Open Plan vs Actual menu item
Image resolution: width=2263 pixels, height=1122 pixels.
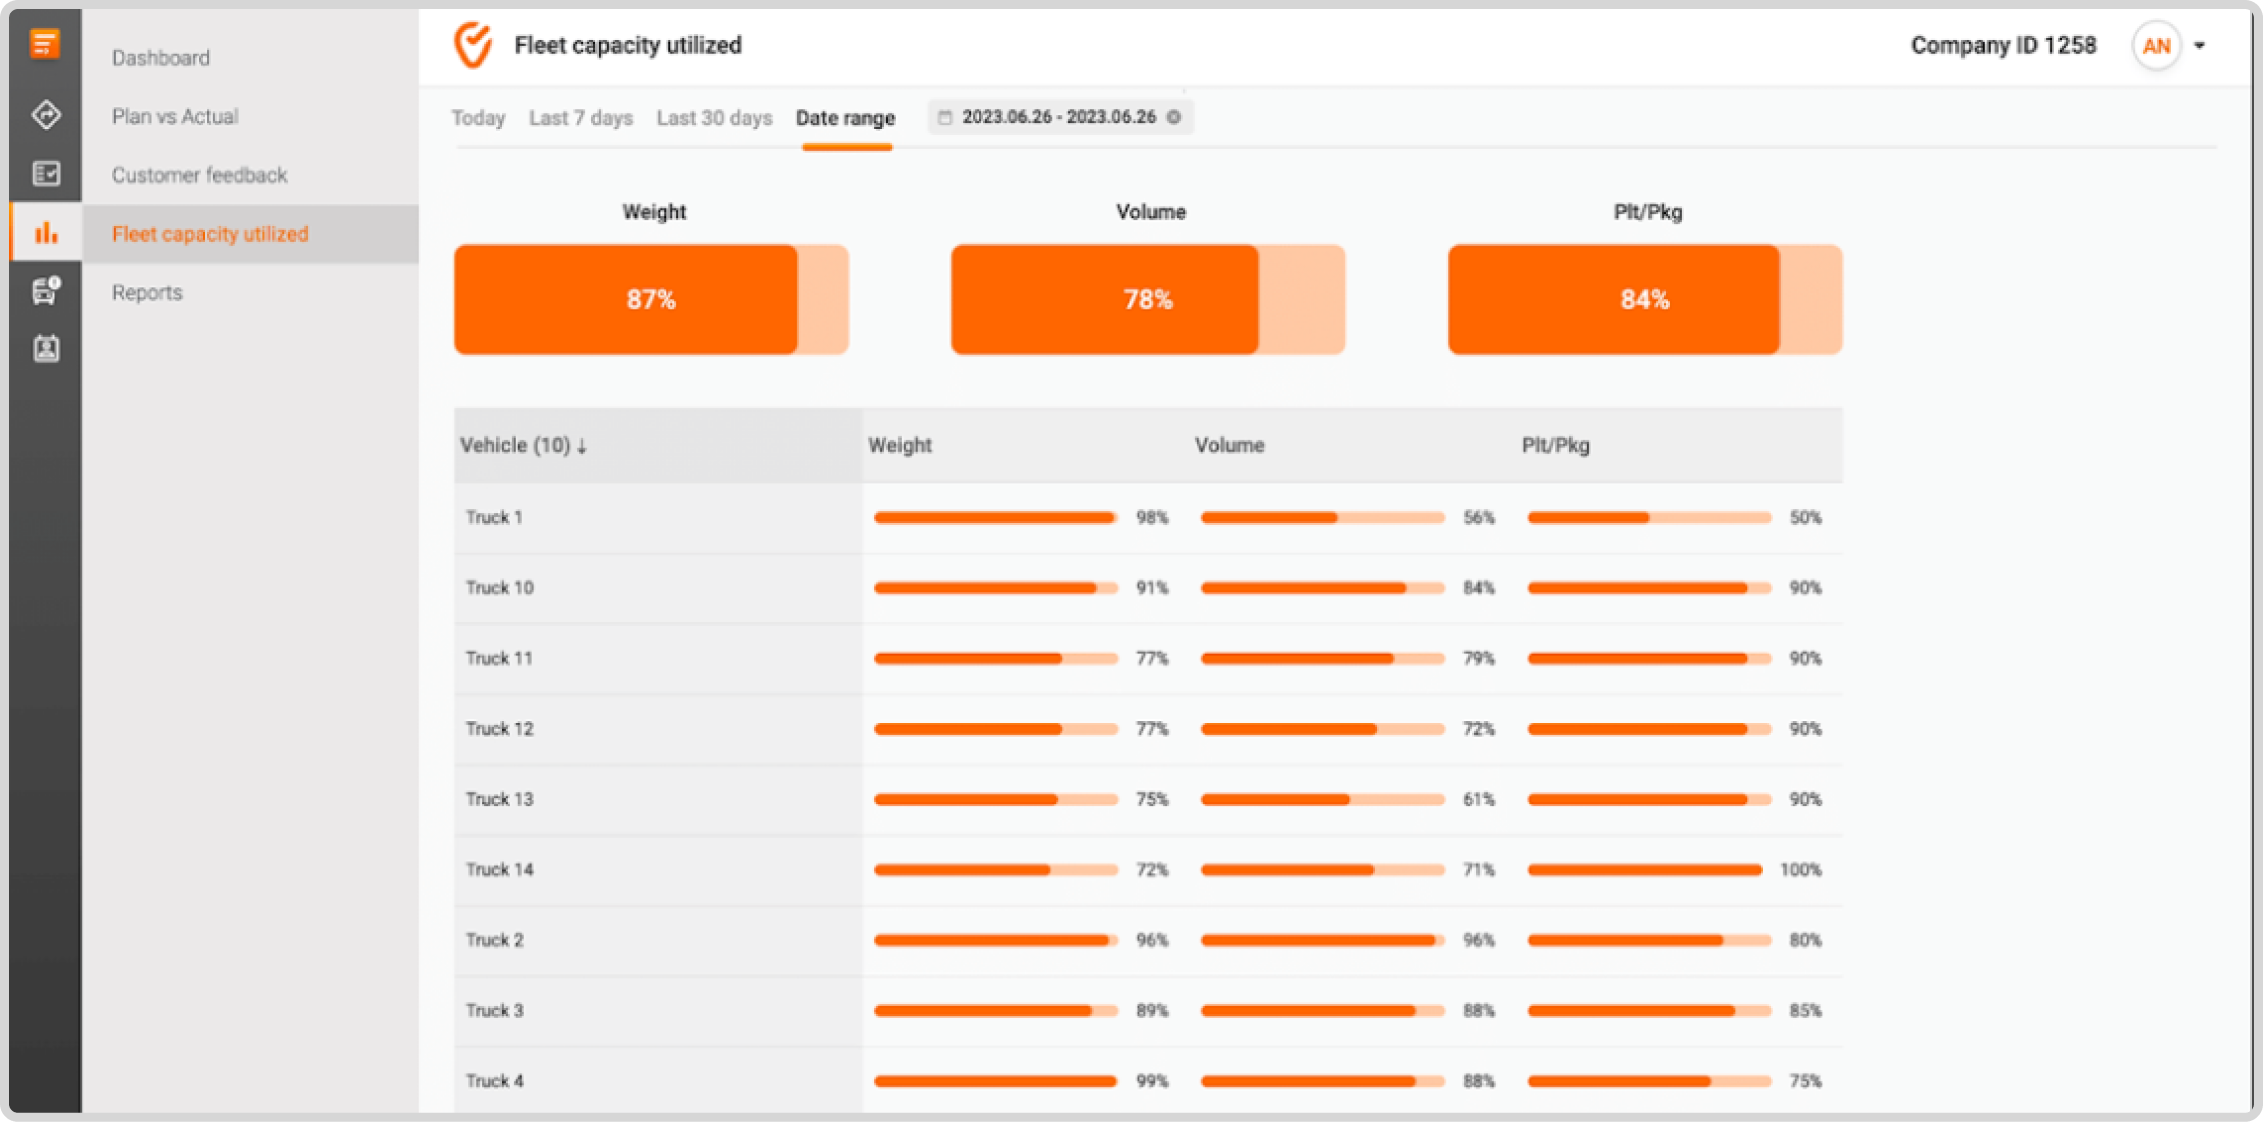point(175,116)
